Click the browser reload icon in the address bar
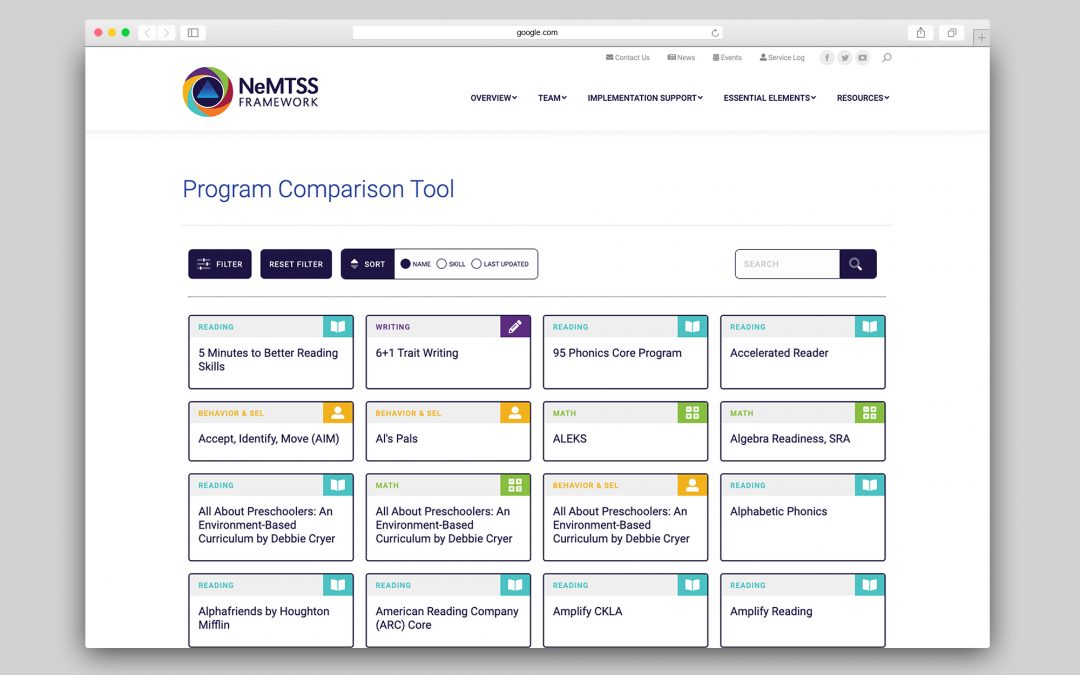 tap(715, 33)
